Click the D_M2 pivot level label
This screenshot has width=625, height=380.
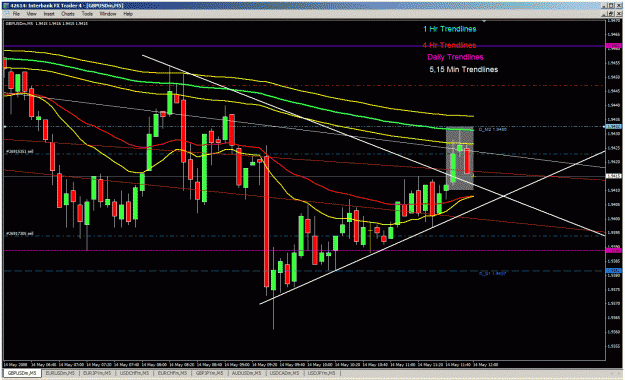coord(493,130)
